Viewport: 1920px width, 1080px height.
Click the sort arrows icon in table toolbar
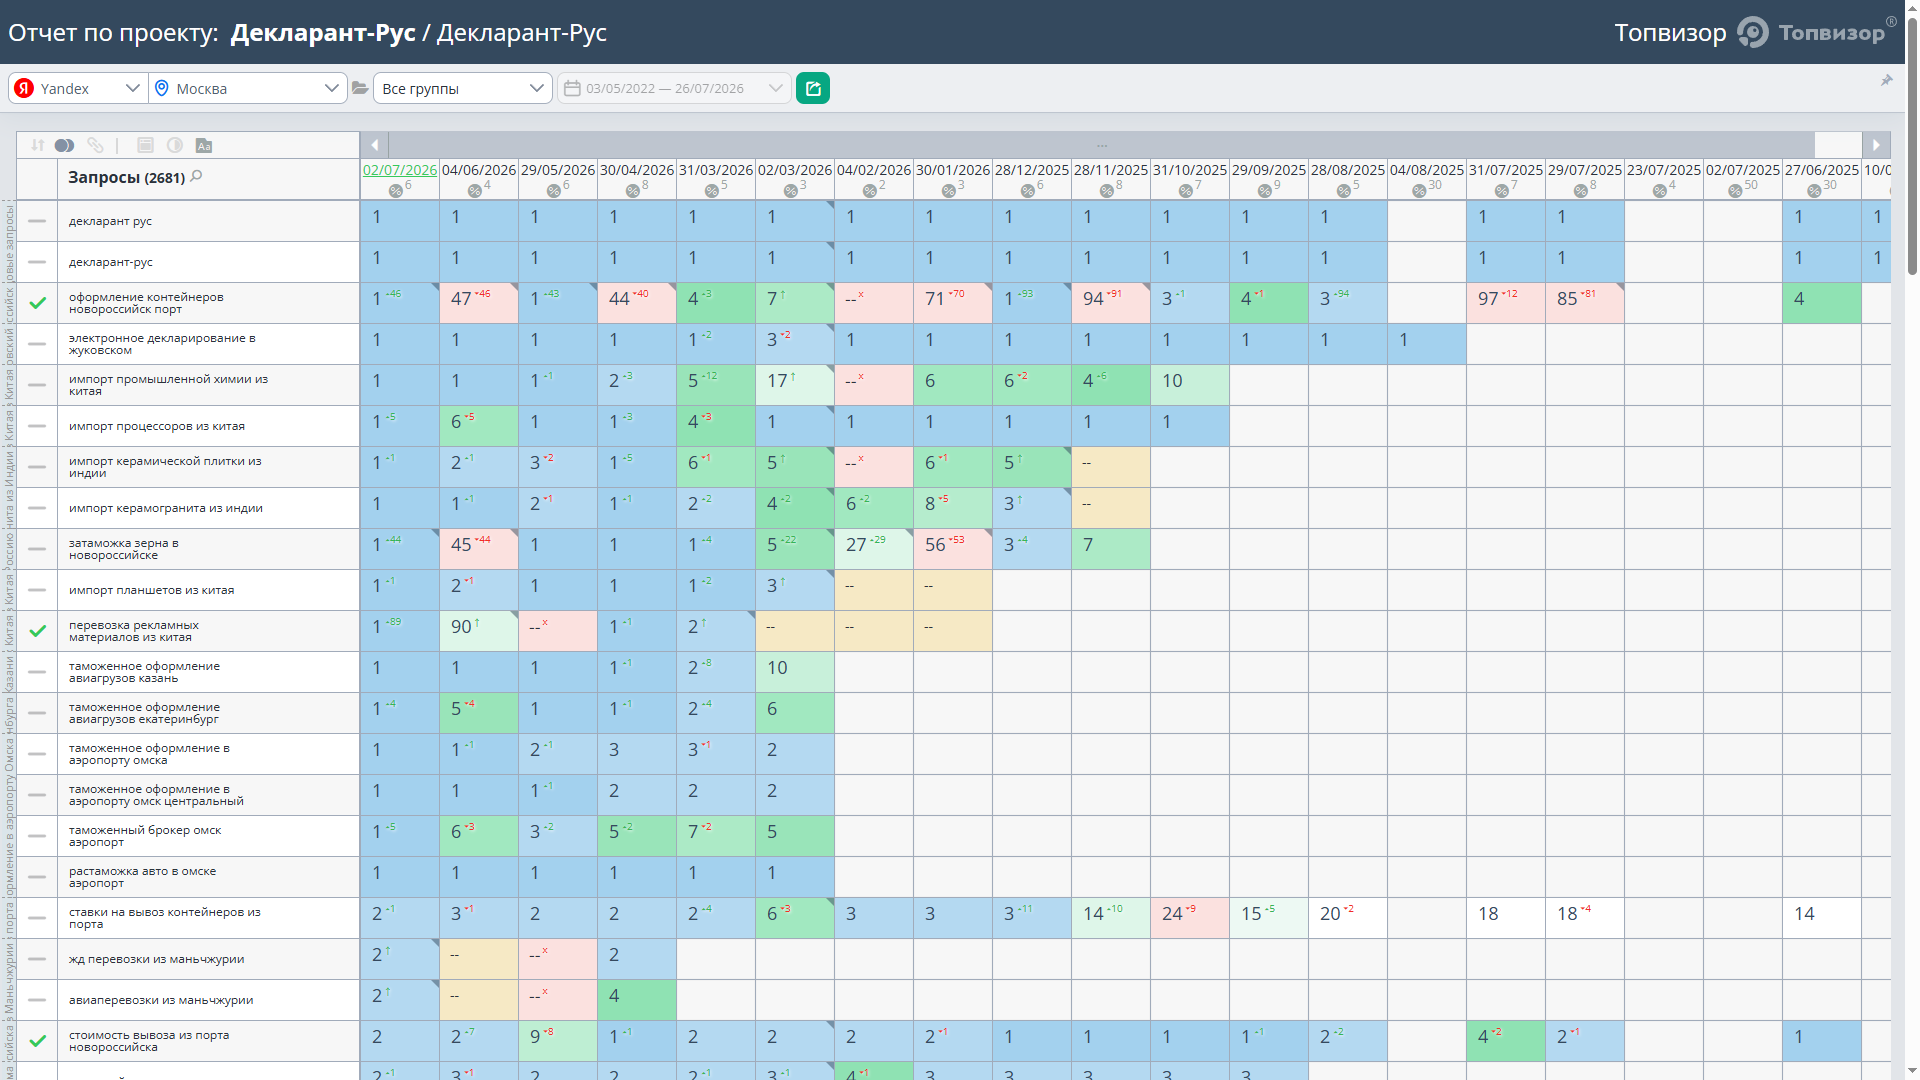[37, 145]
